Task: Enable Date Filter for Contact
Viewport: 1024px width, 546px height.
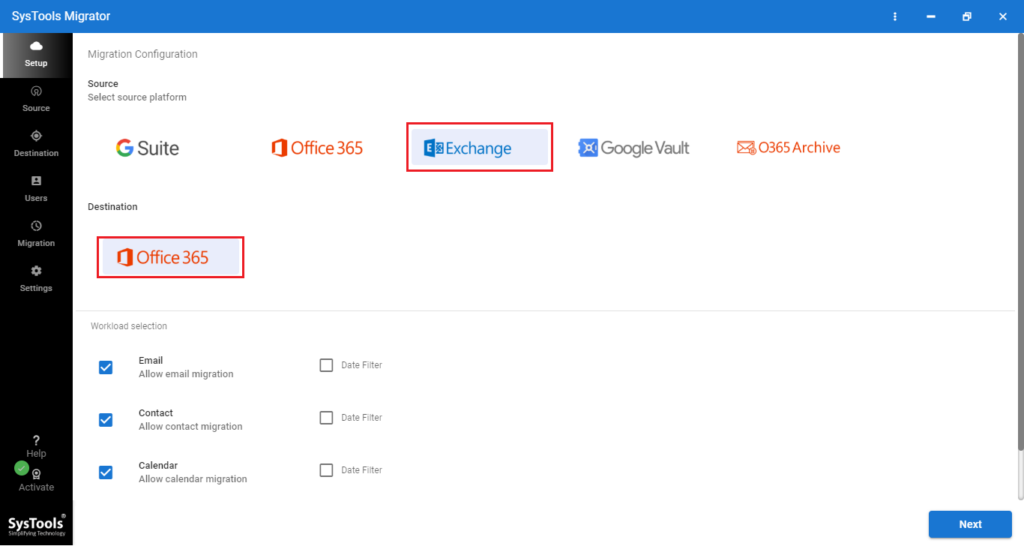Action: click(x=326, y=417)
